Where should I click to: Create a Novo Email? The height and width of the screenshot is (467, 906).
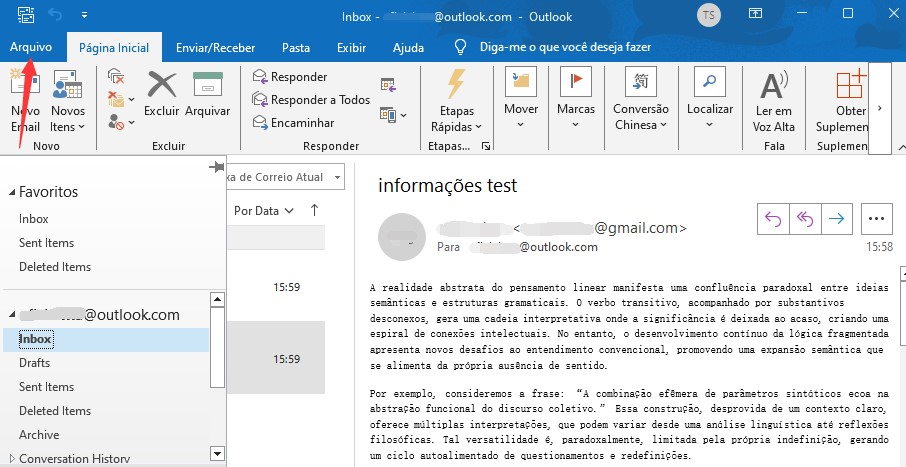point(25,101)
